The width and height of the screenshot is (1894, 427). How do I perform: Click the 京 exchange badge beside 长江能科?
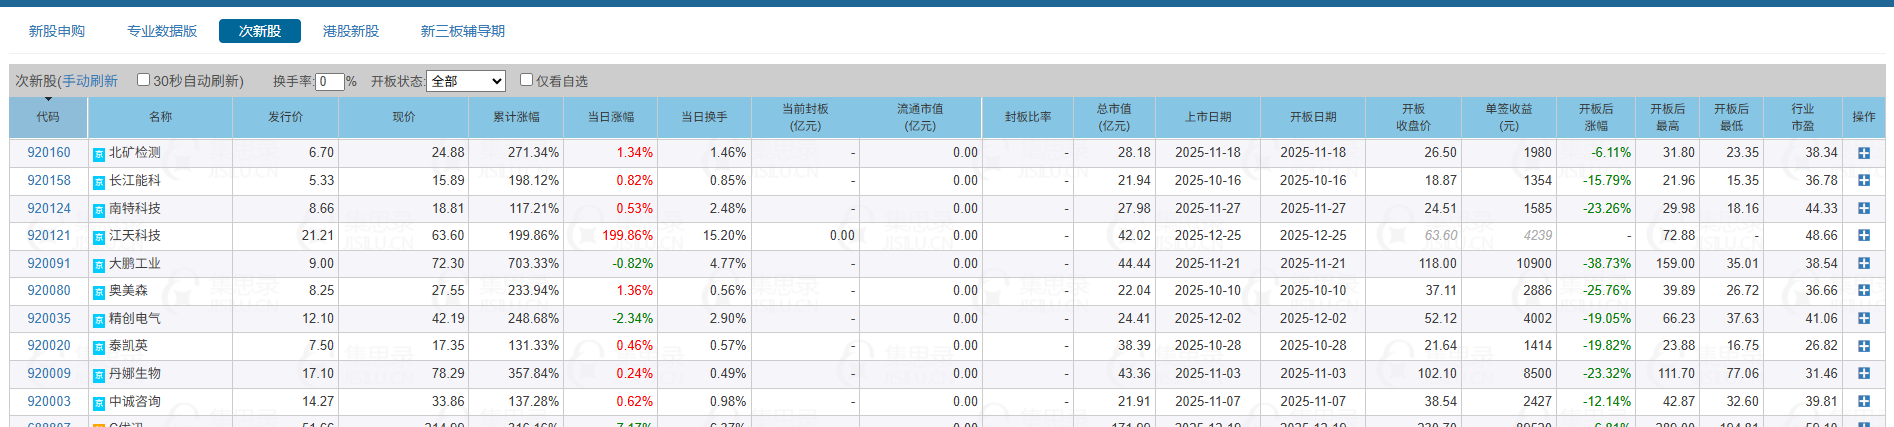(99, 182)
